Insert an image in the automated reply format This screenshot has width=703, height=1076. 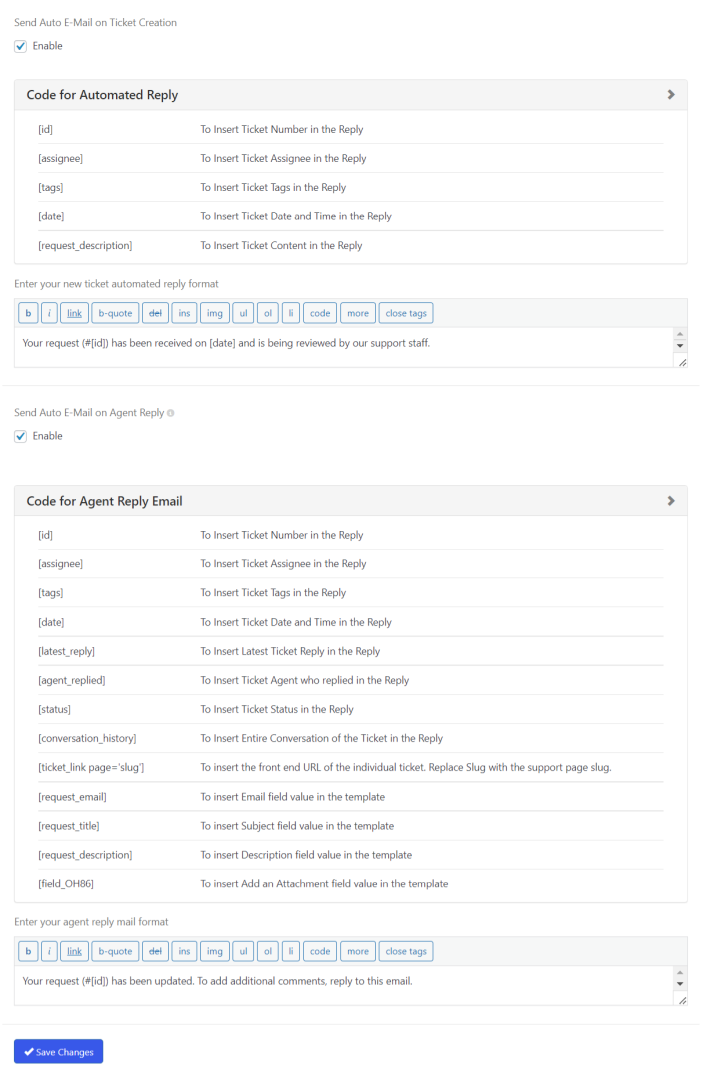[214, 312]
